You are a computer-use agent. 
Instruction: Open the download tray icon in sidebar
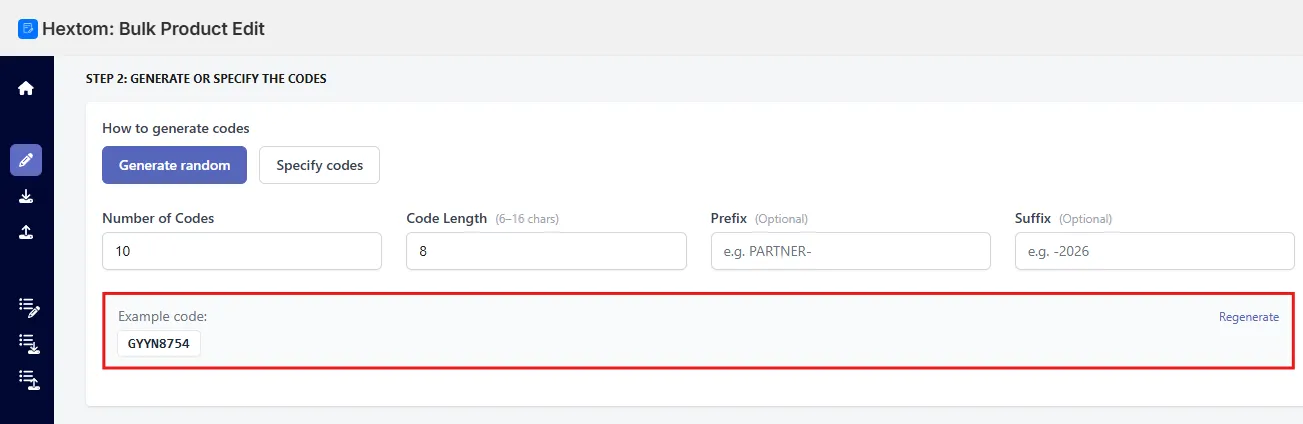pos(26,196)
